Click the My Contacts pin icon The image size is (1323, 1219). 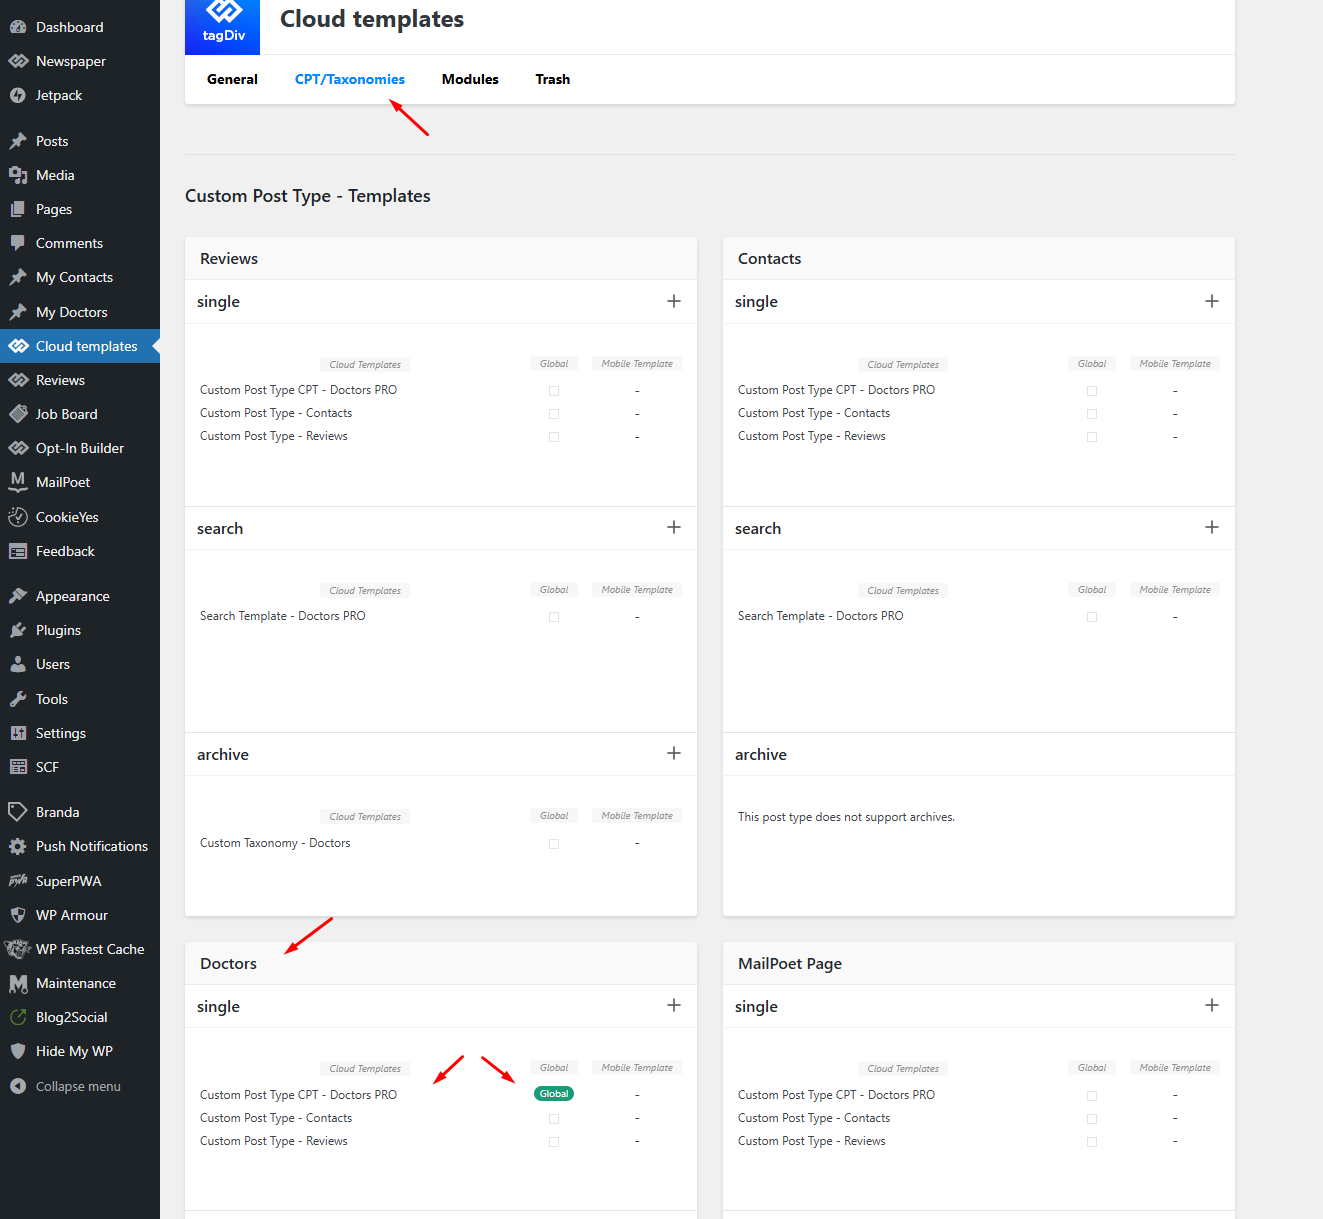(18, 277)
